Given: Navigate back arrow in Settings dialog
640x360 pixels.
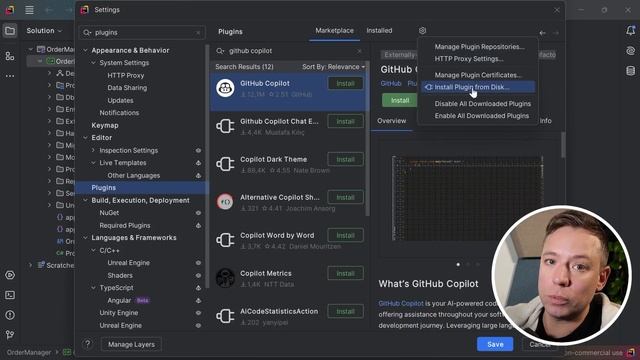Looking at the screenshot, I should point(542,33).
